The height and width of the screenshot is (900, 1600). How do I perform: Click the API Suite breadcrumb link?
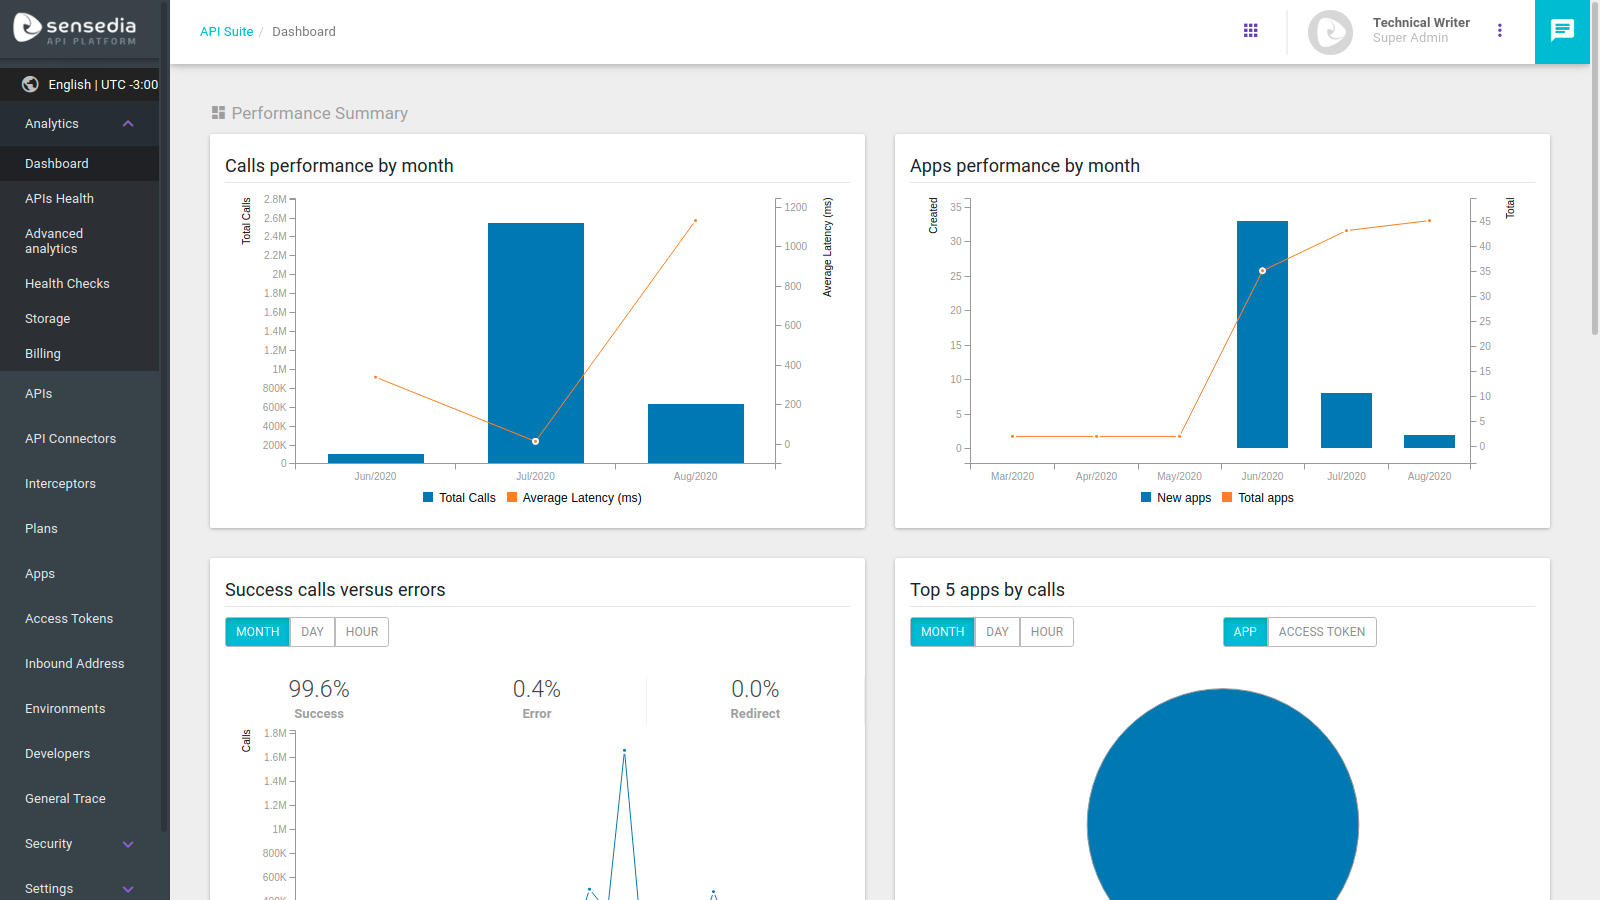pos(226,32)
